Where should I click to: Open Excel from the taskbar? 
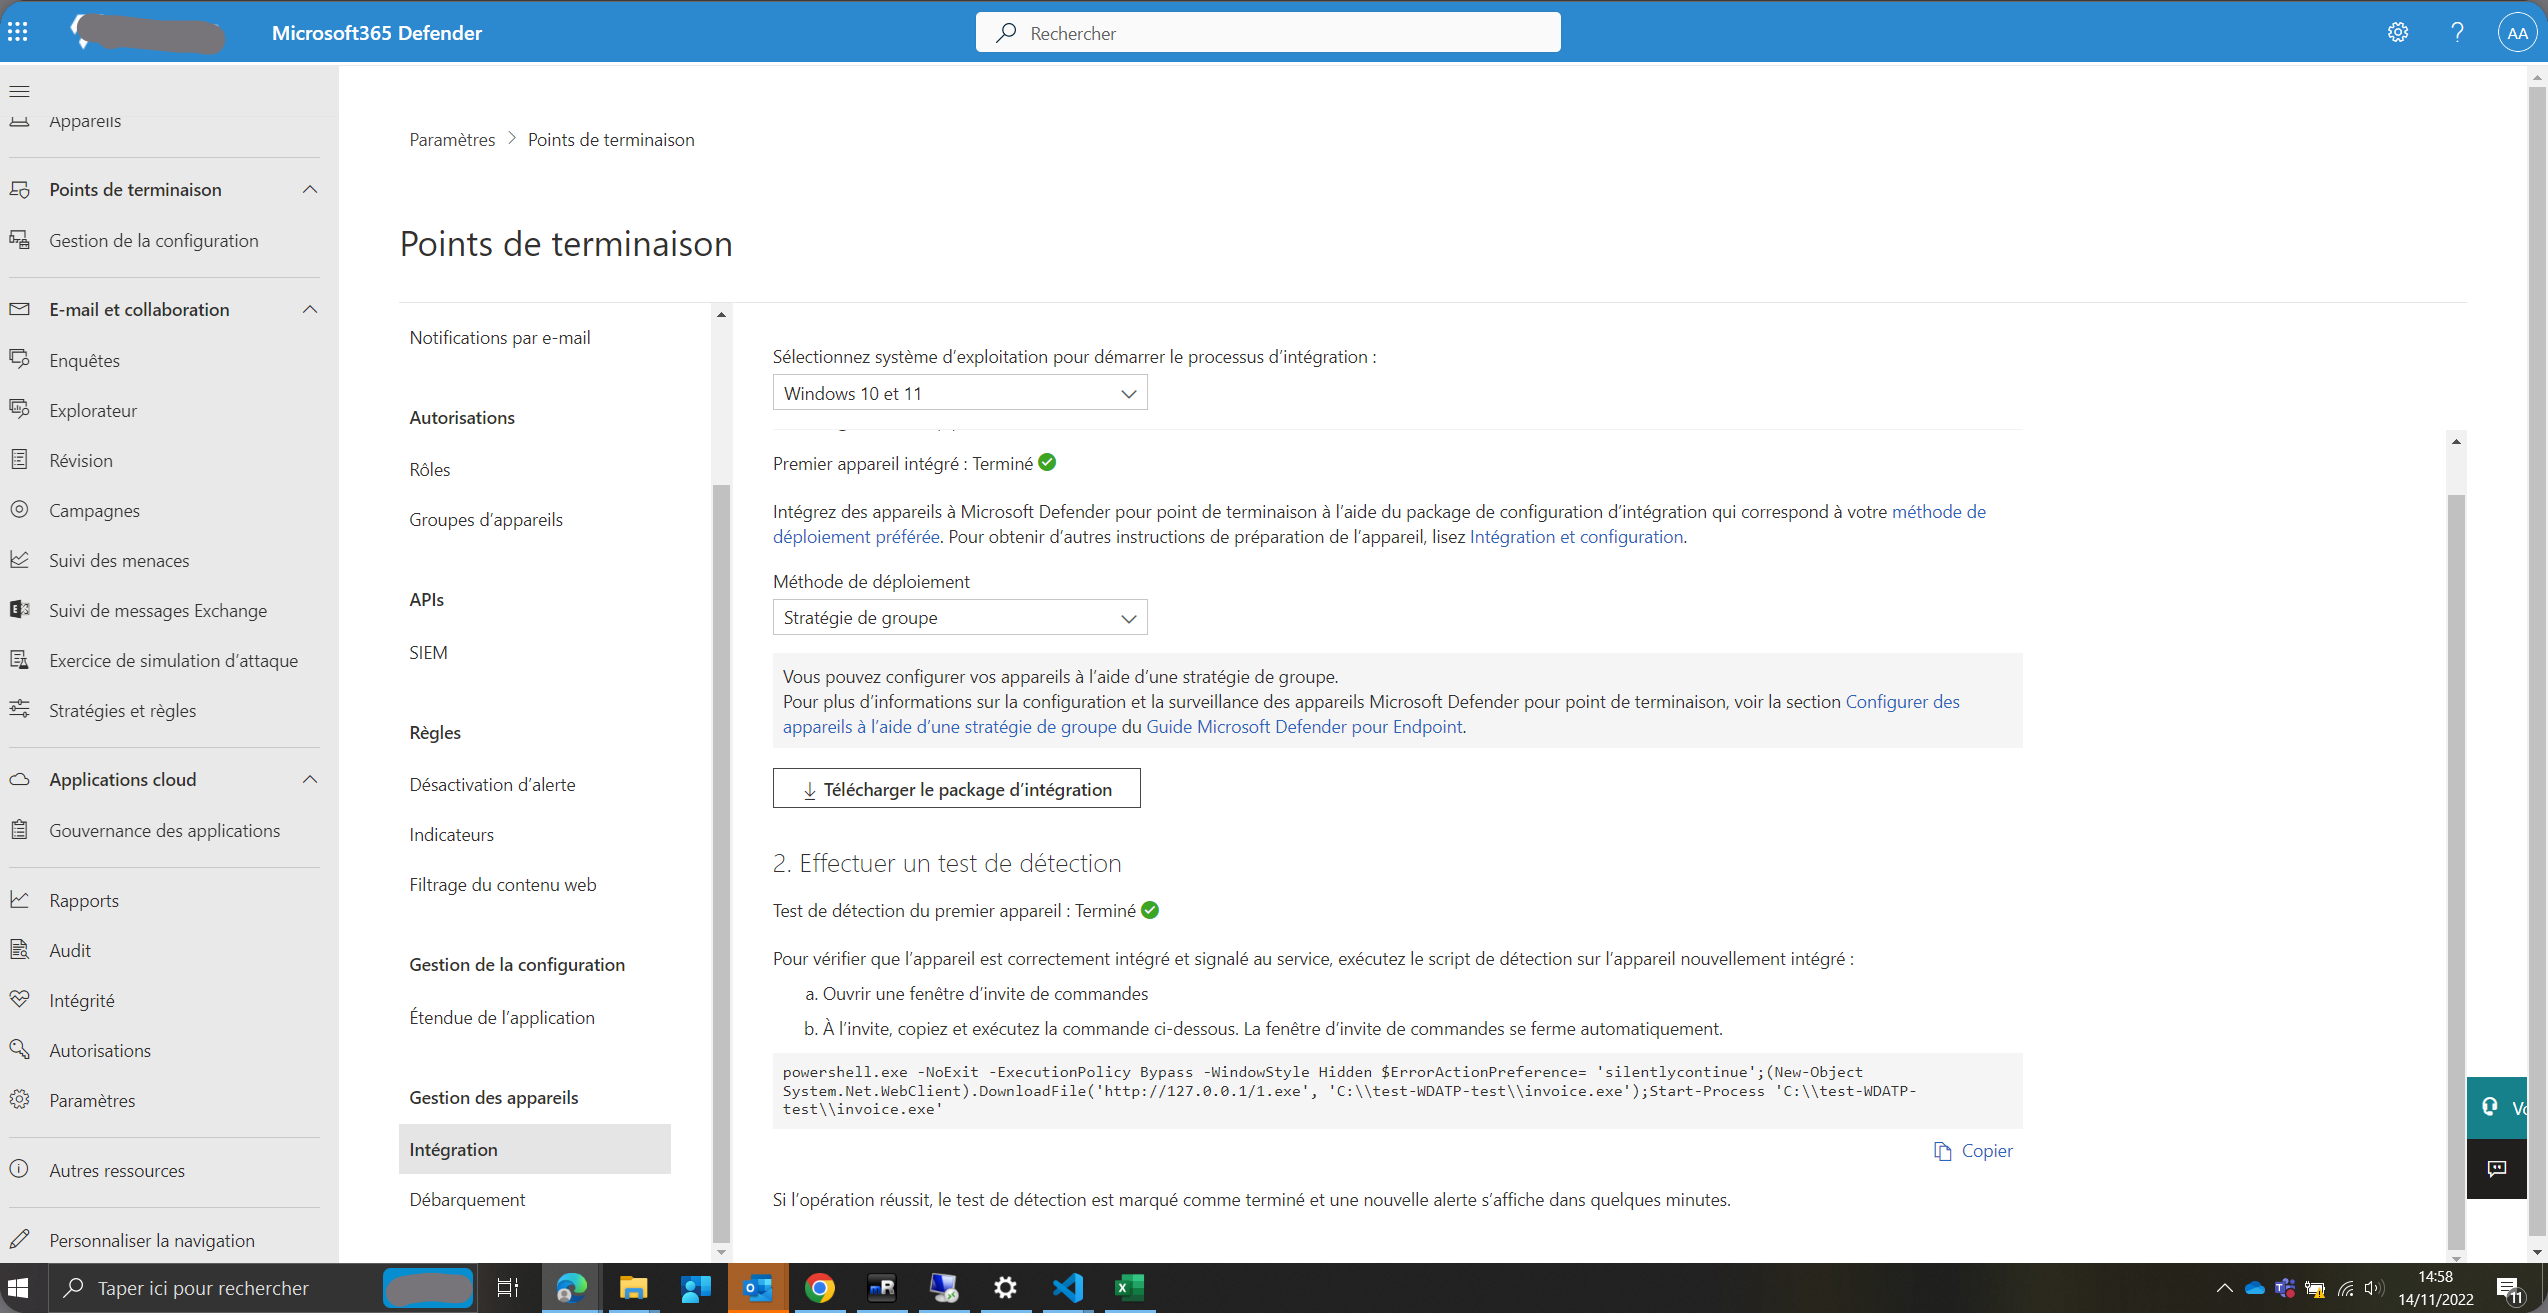(1129, 1288)
